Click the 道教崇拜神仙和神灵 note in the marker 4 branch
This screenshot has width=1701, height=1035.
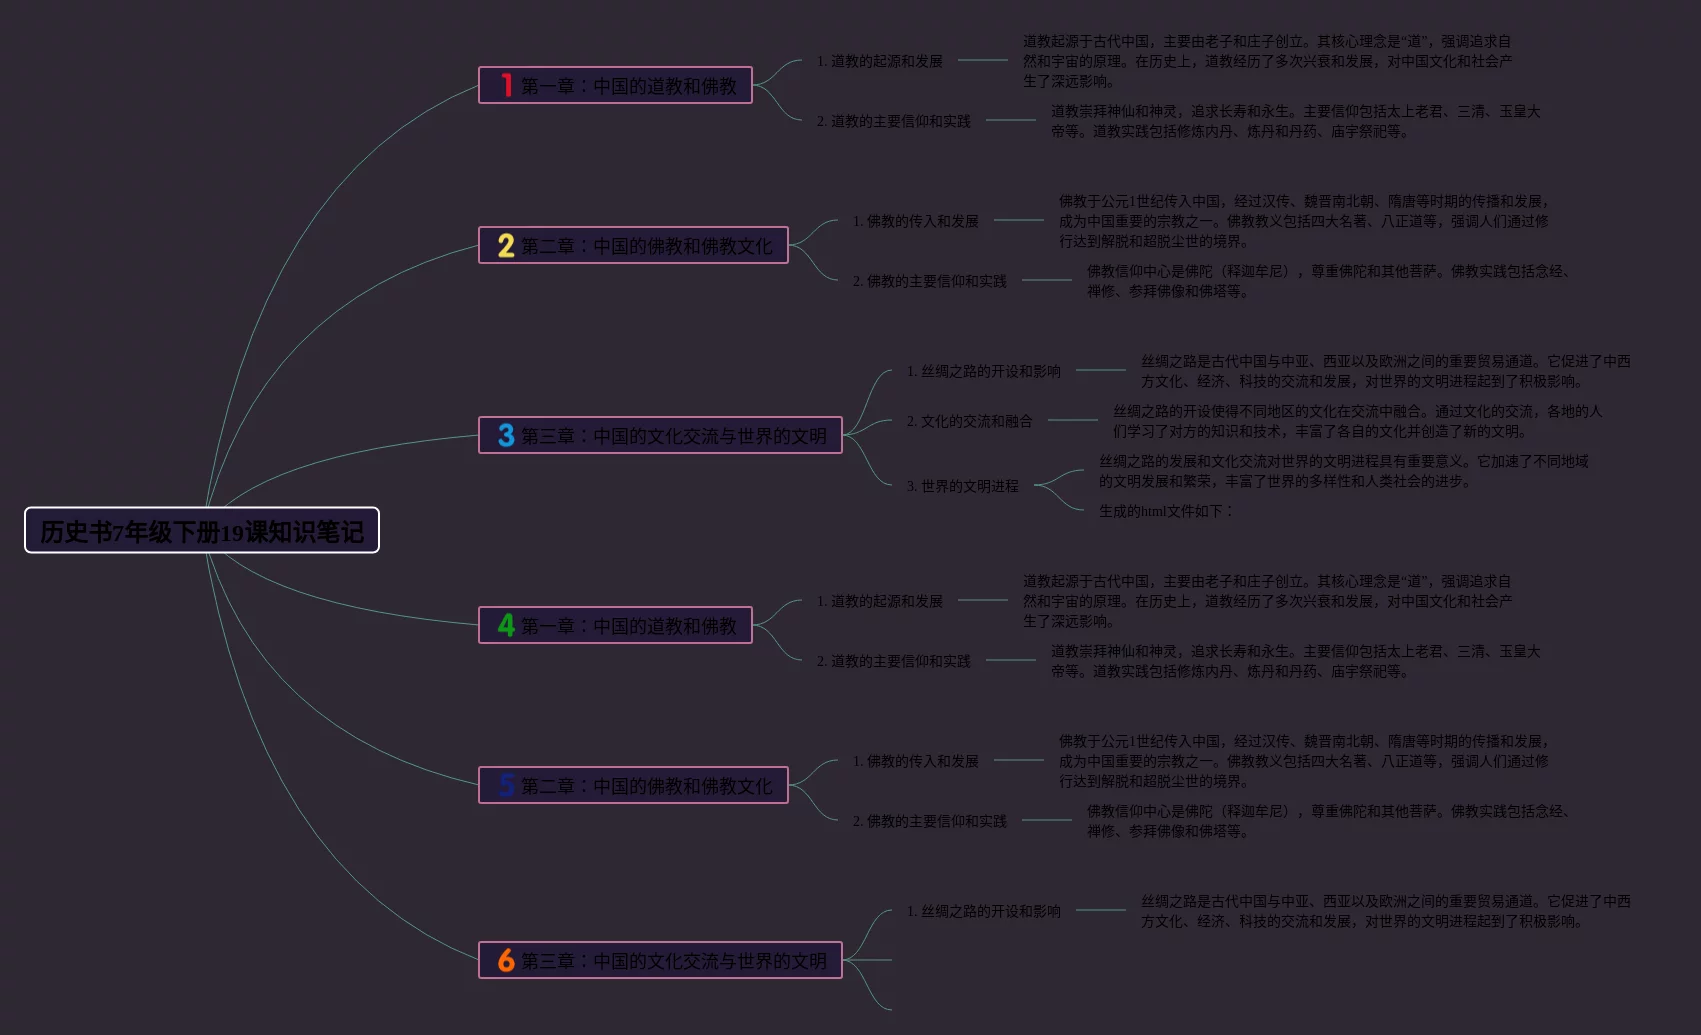(x=1295, y=661)
